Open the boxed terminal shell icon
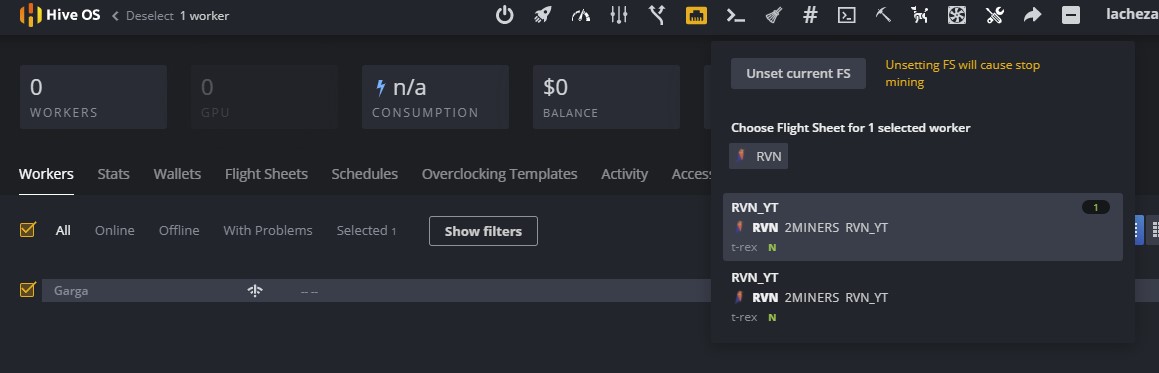 click(x=846, y=15)
